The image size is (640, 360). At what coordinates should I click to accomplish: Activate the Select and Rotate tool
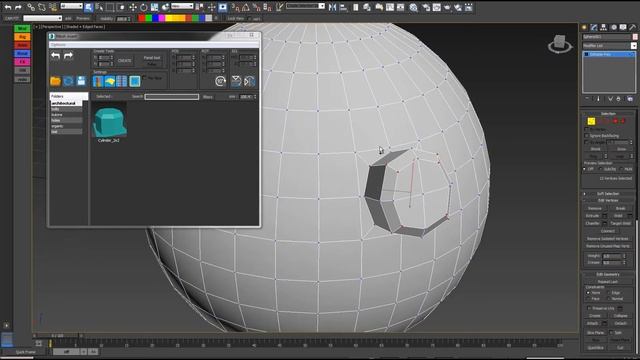[x=144, y=7]
